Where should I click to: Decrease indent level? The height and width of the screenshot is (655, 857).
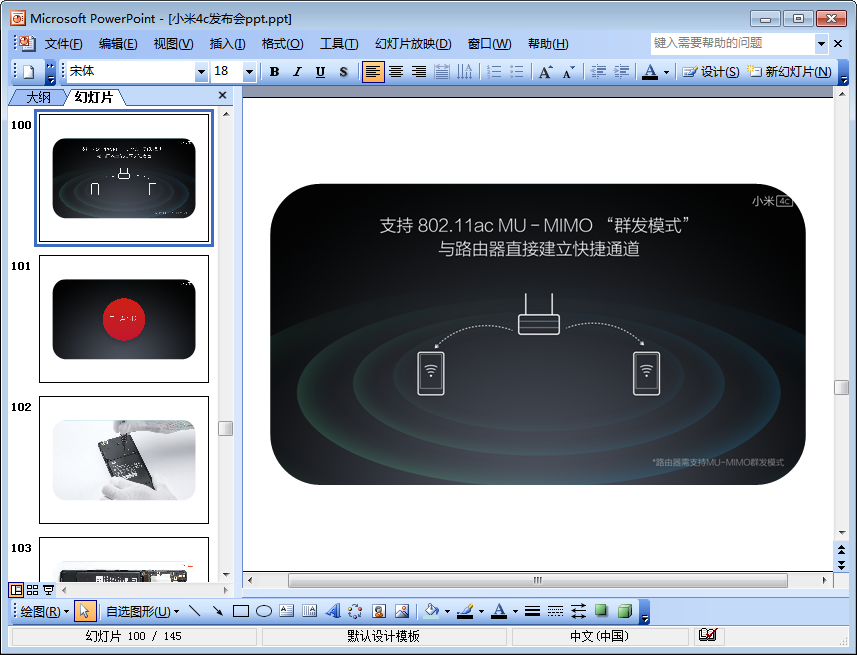pos(598,72)
